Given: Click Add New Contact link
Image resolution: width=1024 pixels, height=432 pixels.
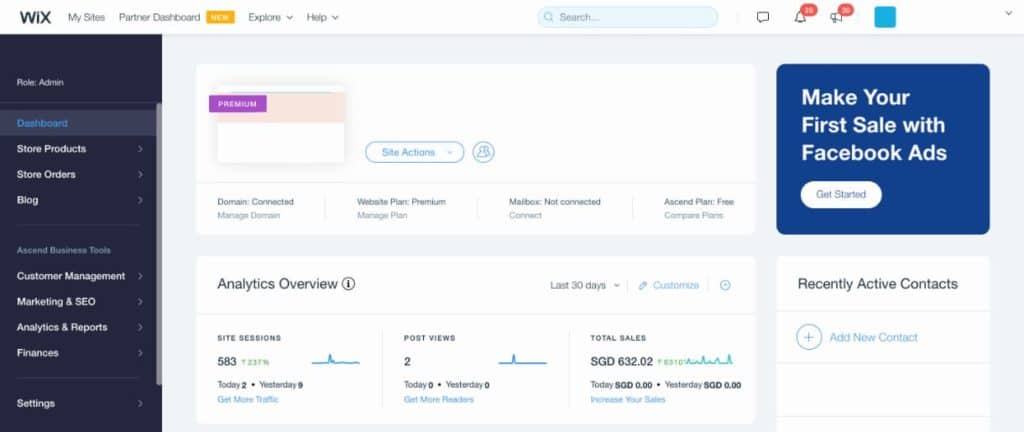Looking at the screenshot, I should (874, 337).
